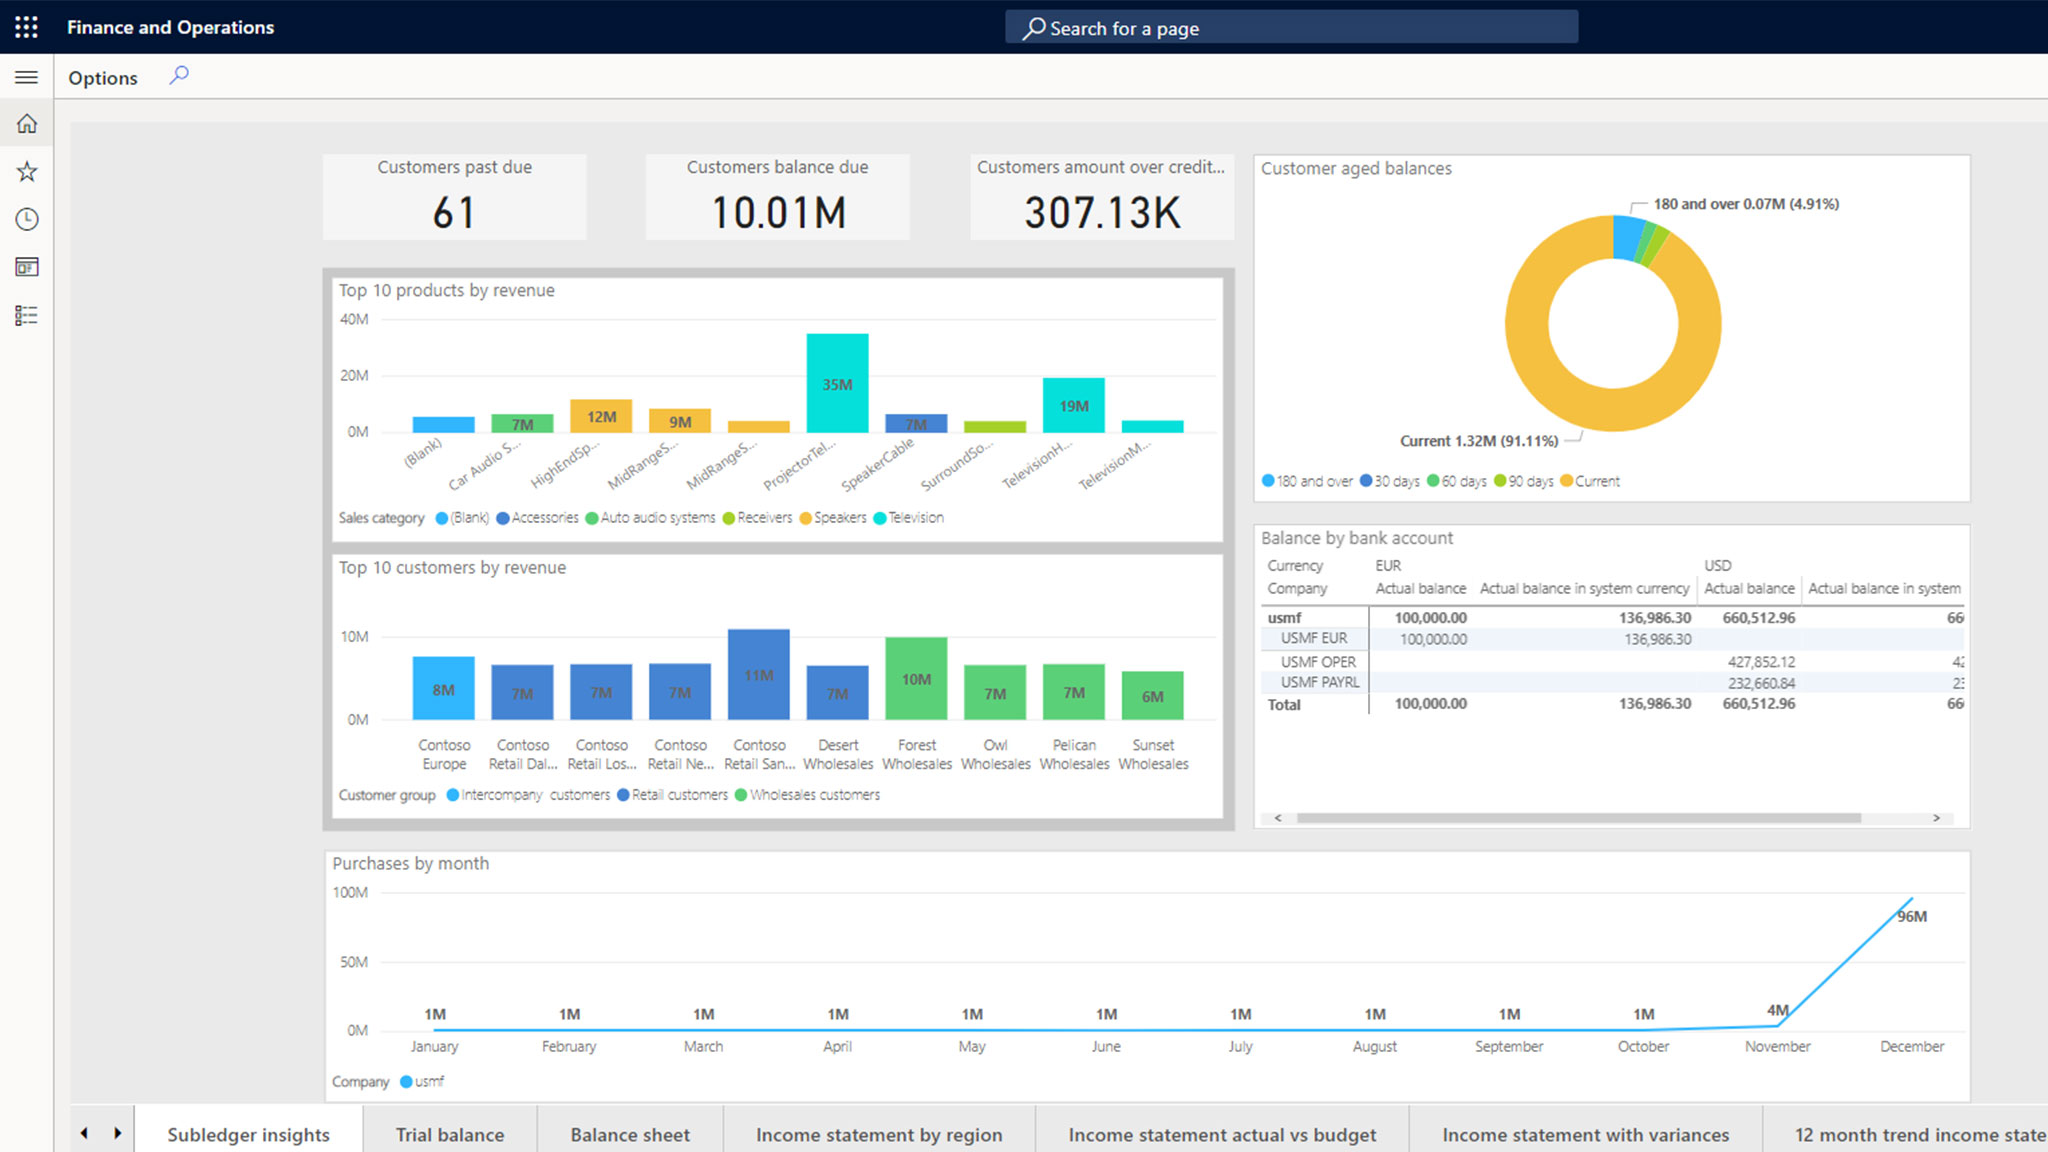Open the Favorites star icon
Image resolution: width=2048 pixels, height=1152 pixels.
(x=27, y=172)
